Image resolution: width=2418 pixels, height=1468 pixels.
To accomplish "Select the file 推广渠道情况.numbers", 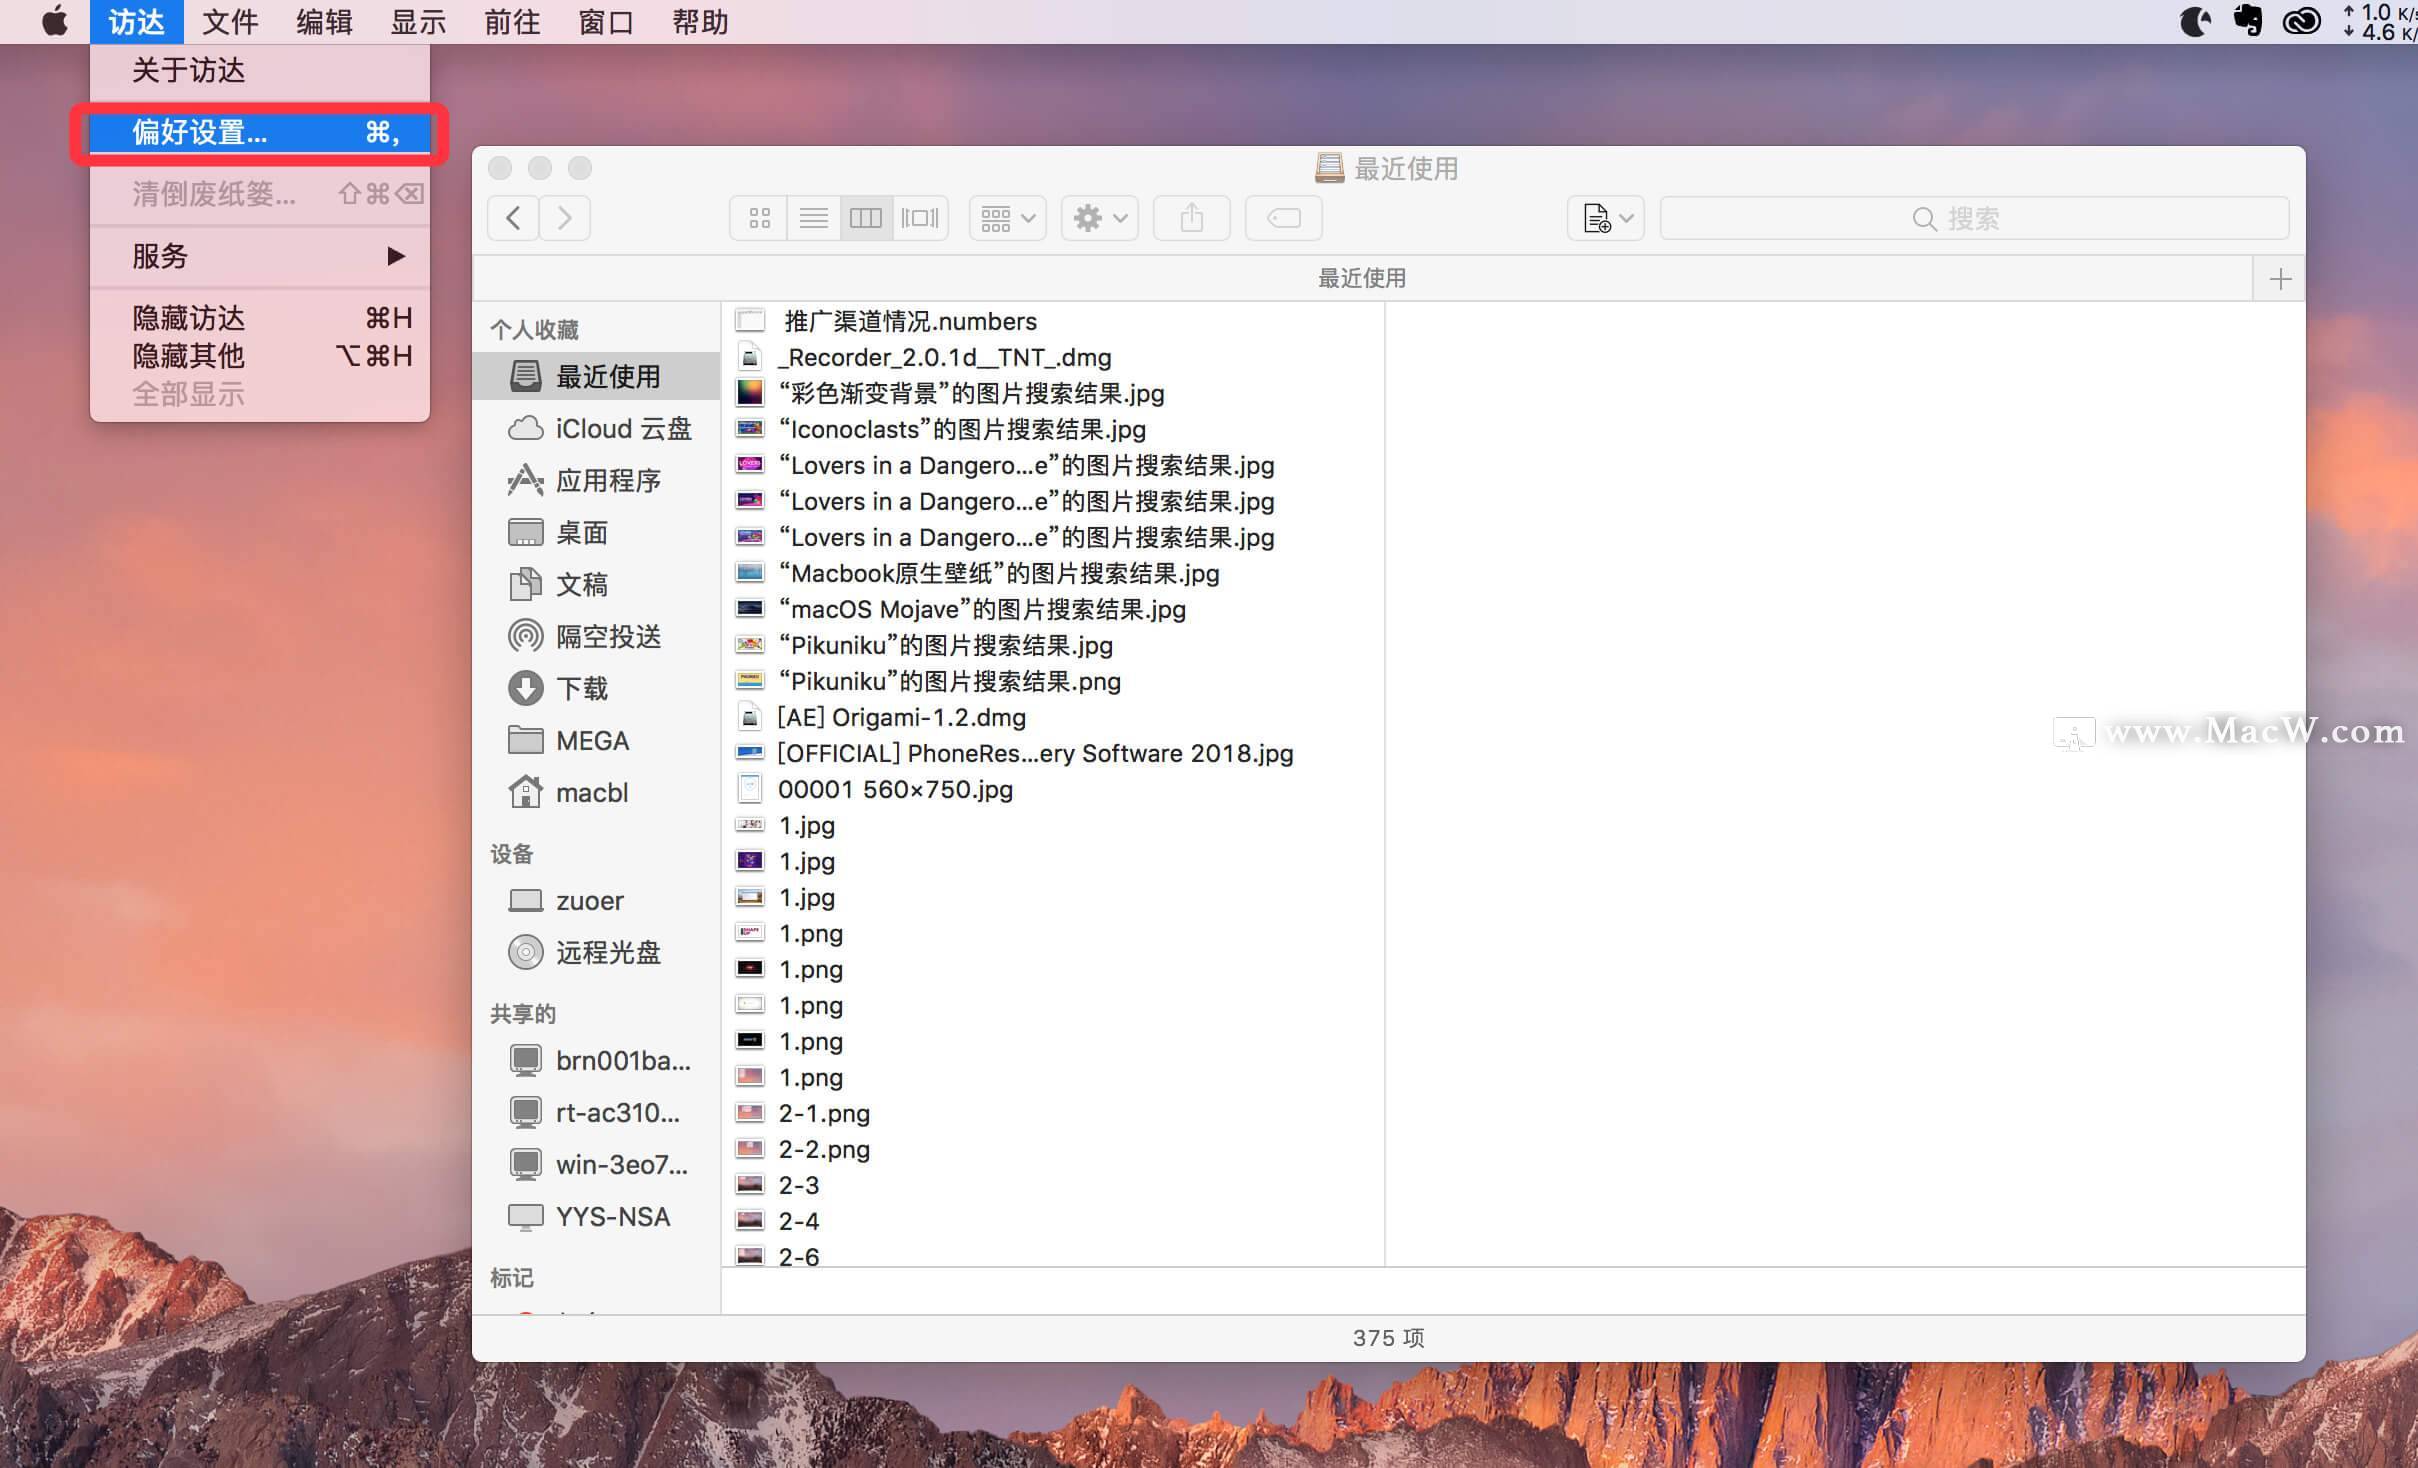I will click(910, 322).
